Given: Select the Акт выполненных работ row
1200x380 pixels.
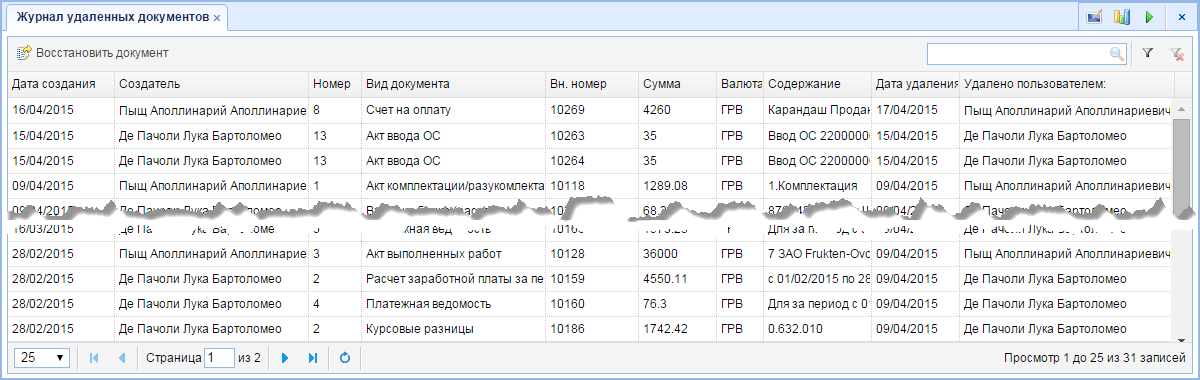Looking at the screenshot, I should pos(590,253).
